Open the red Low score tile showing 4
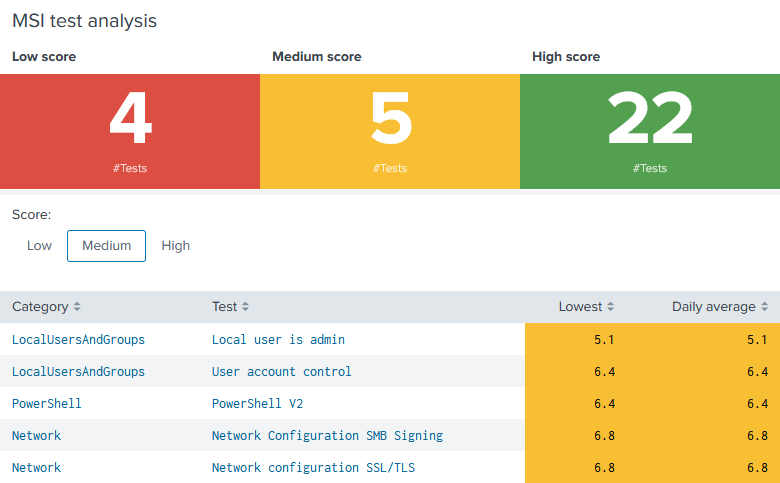Image resolution: width=780 pixels, height=483 pixels. 130,131
